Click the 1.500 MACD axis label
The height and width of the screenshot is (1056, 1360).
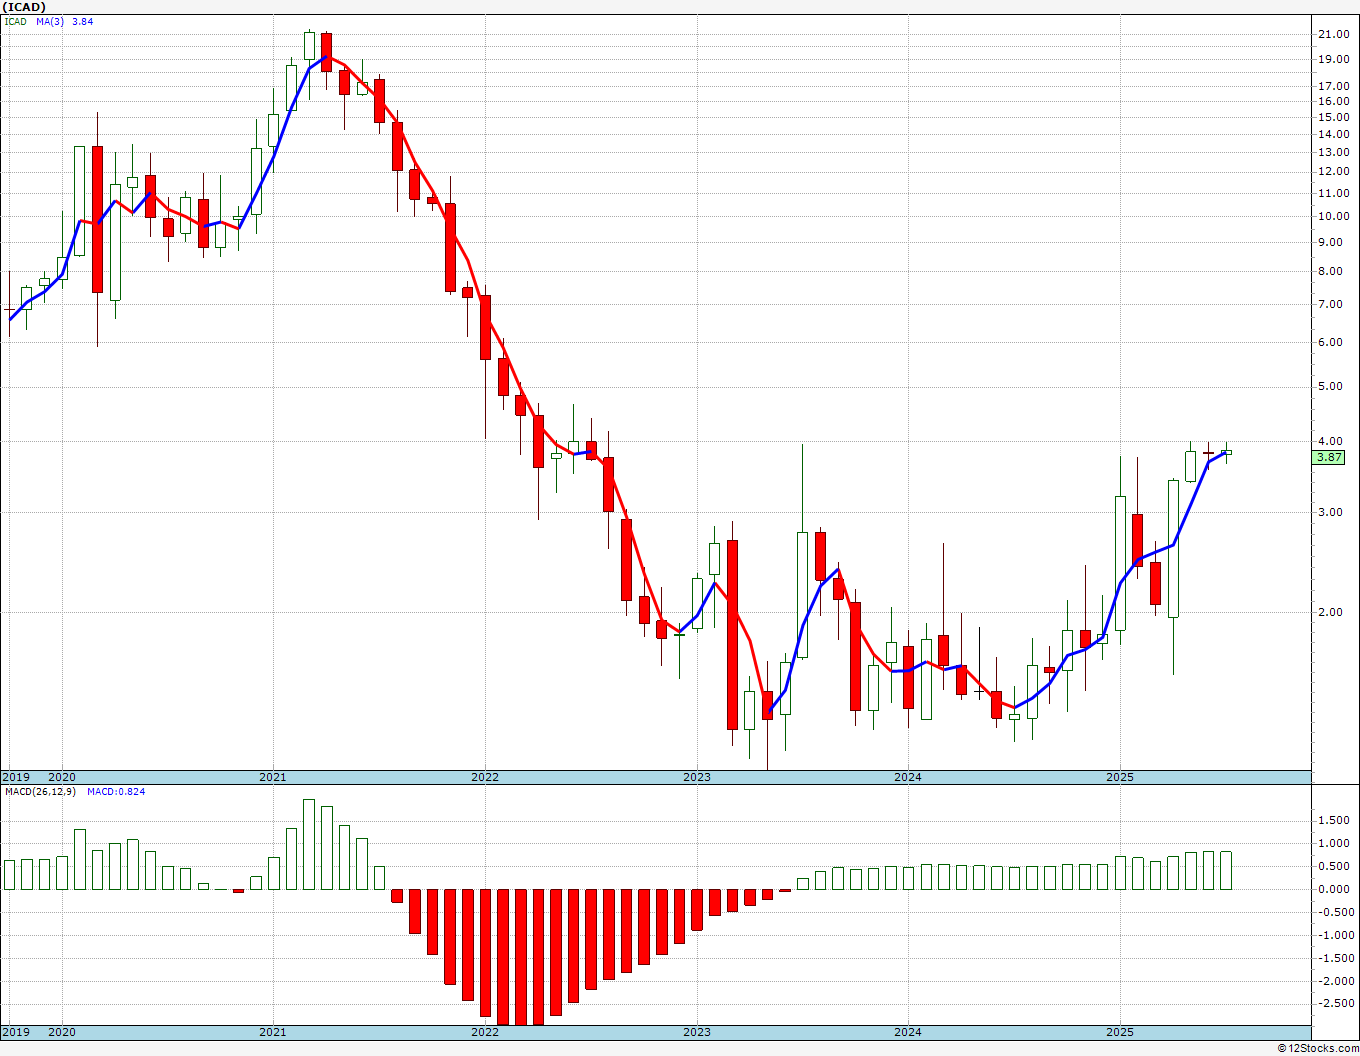click(x=1334, y=821)
